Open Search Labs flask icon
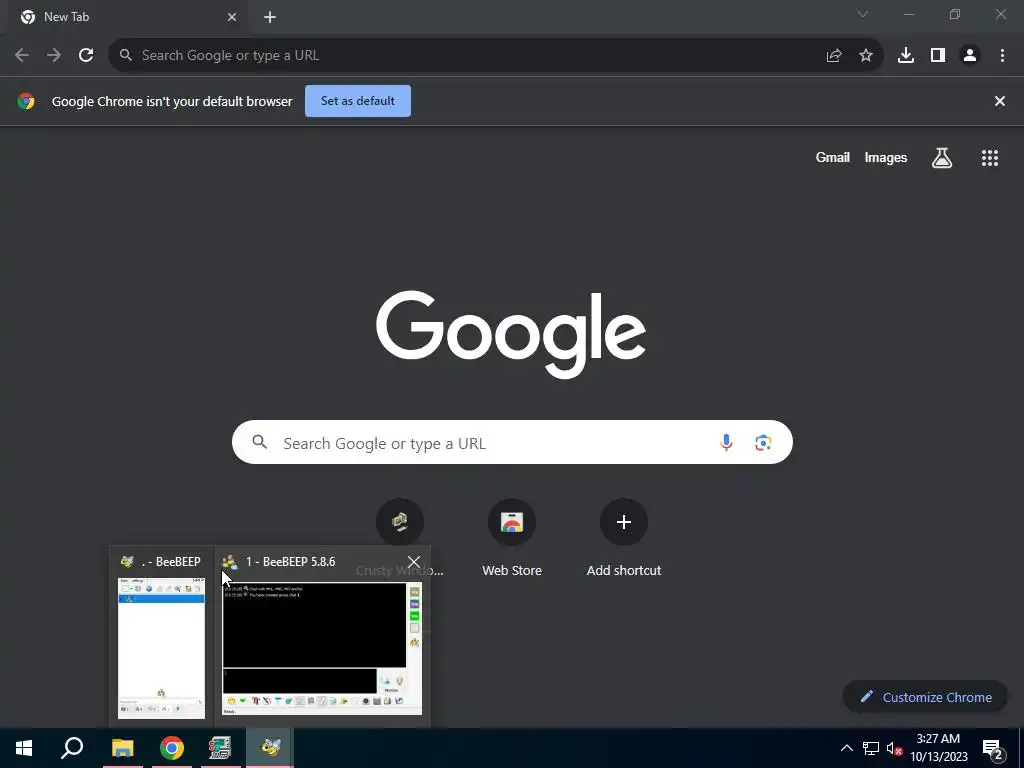 942,157
